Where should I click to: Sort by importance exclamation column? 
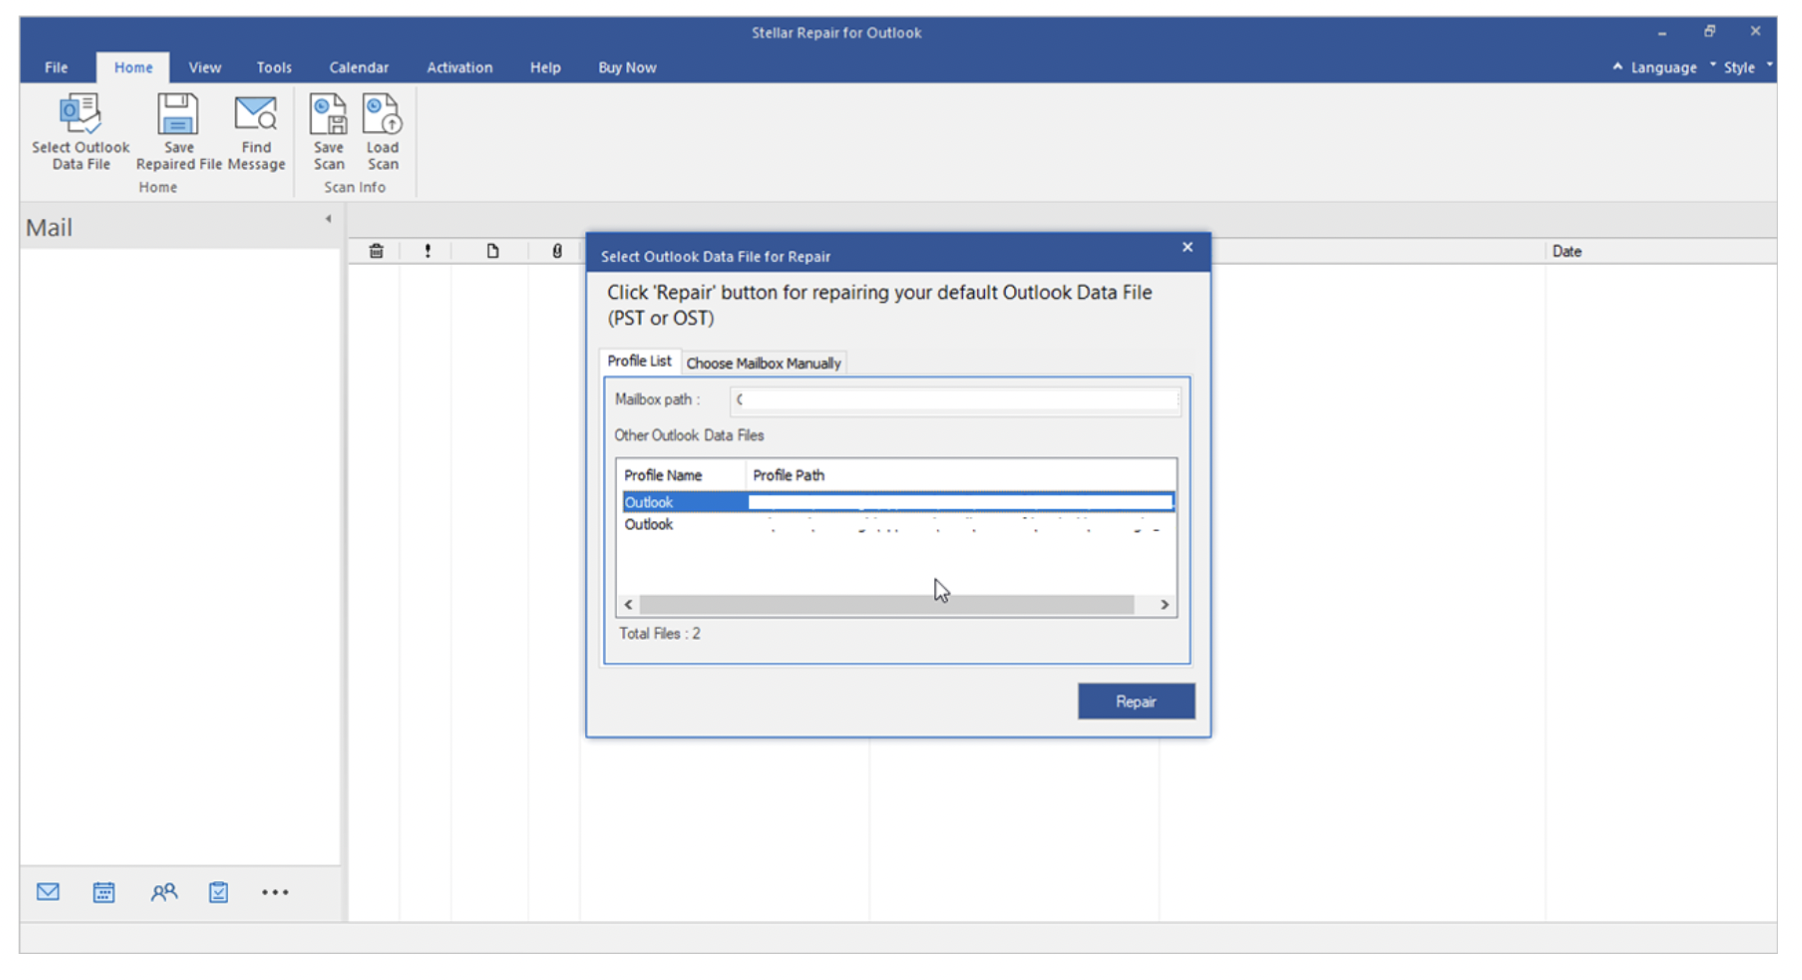[428, 251]
